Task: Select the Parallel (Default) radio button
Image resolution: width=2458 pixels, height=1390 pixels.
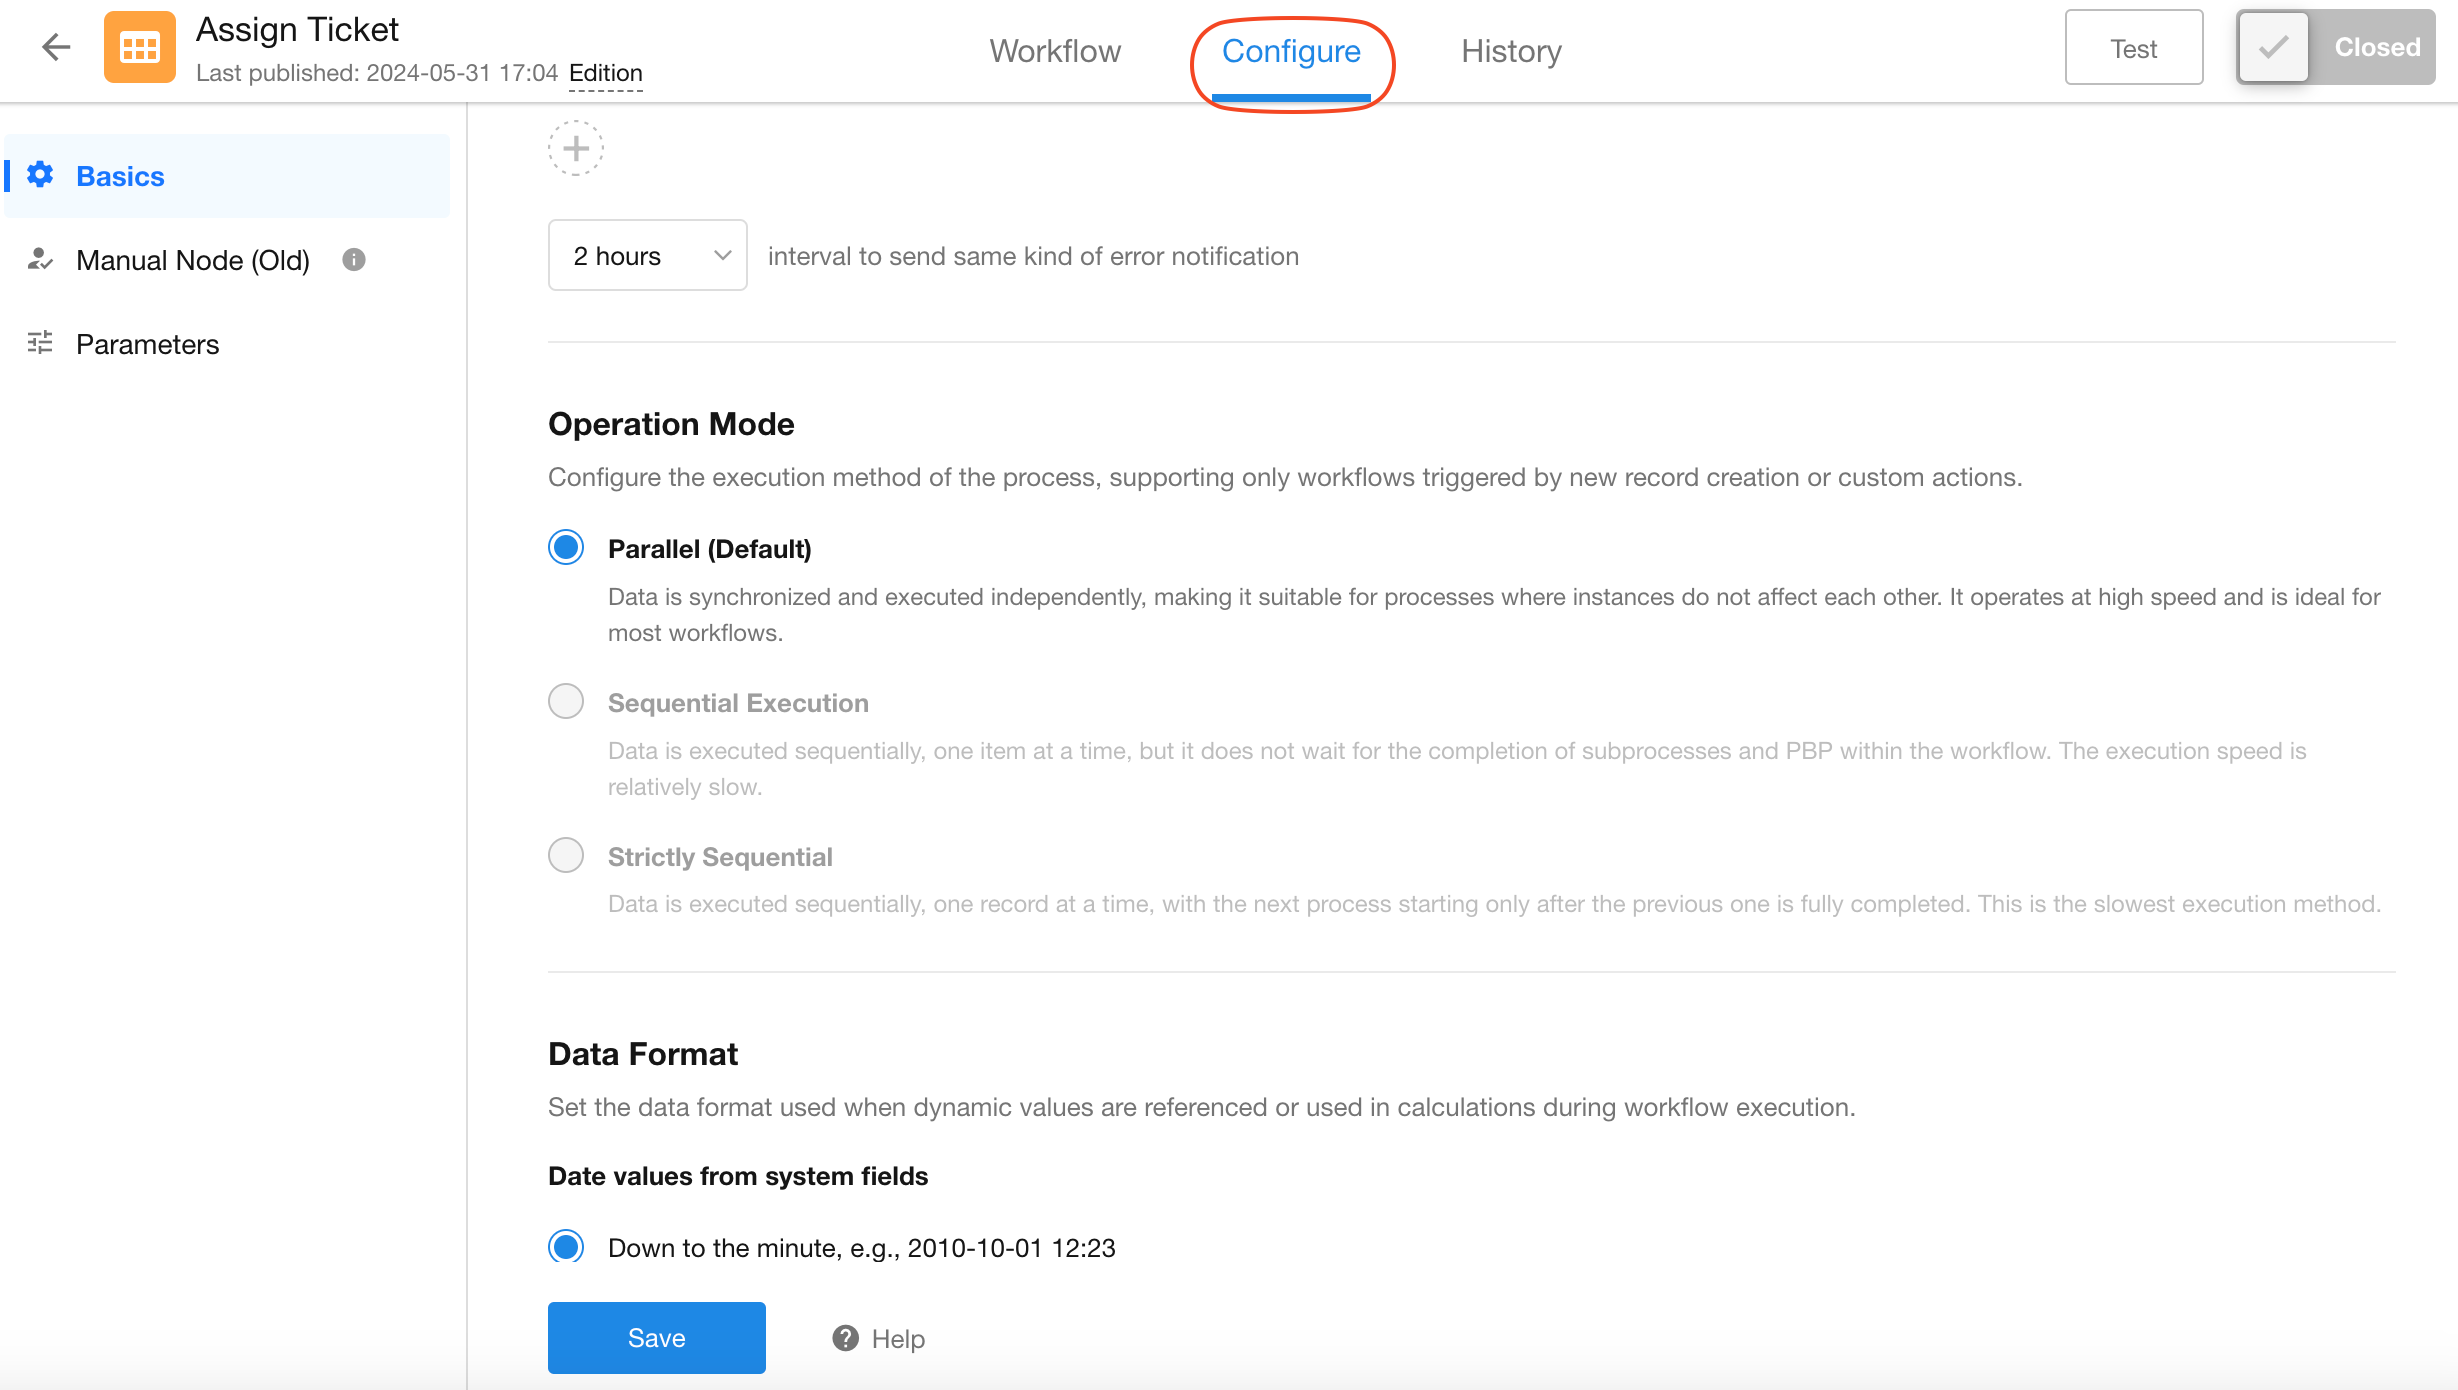Action: (x=566, y=547)
